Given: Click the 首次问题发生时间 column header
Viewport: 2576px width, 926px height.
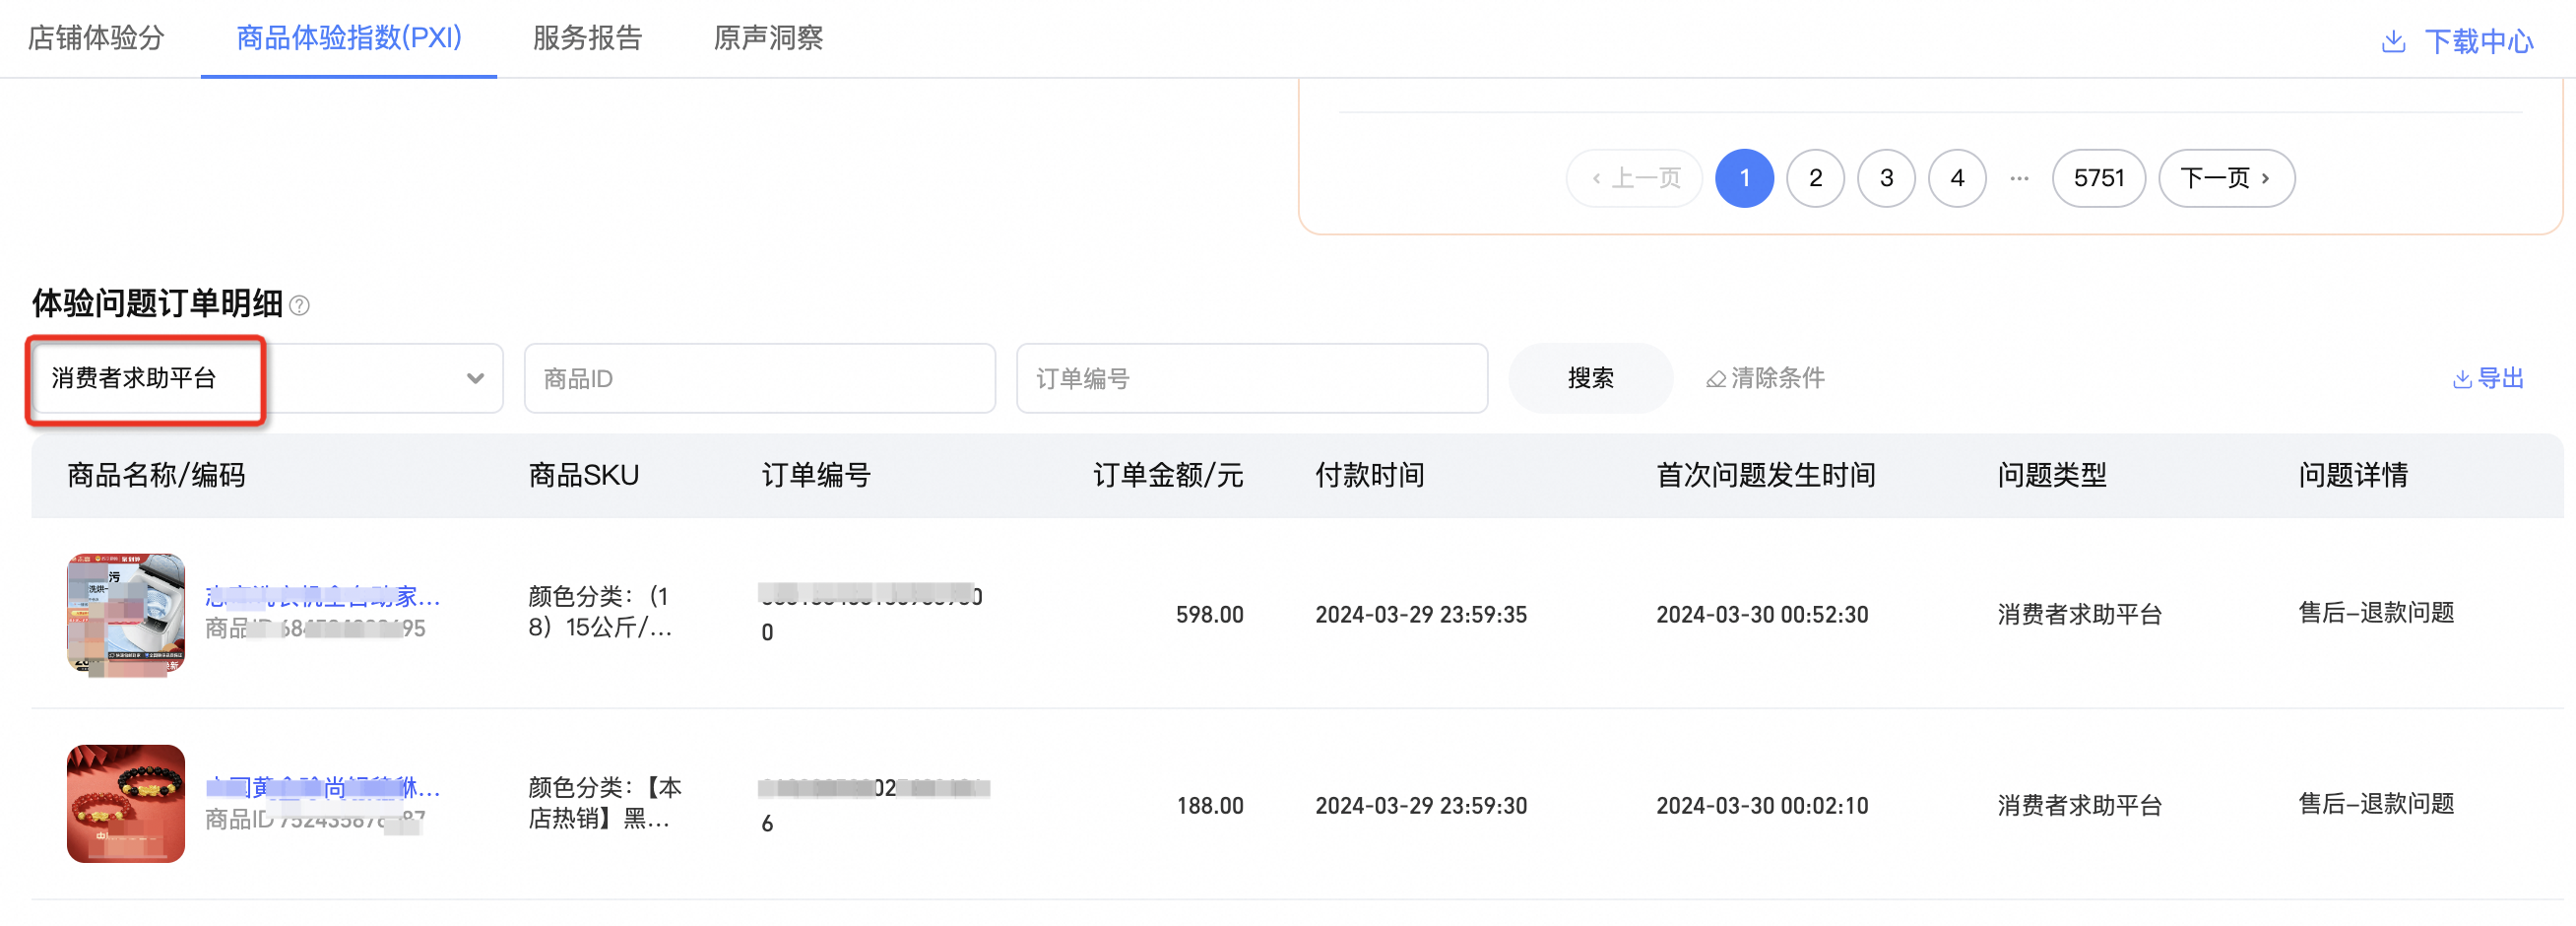Looking at the screenshot, I should (1765, 475).
